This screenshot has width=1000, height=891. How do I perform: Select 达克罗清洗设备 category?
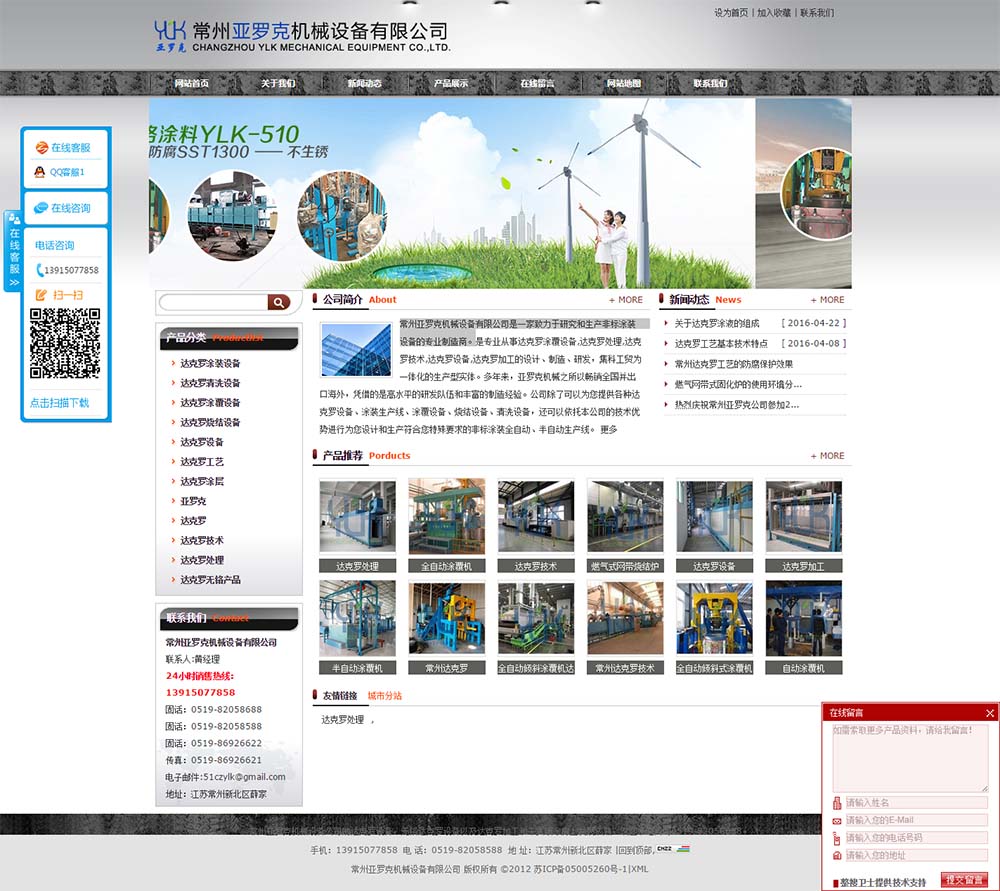[x=210, y=383]
